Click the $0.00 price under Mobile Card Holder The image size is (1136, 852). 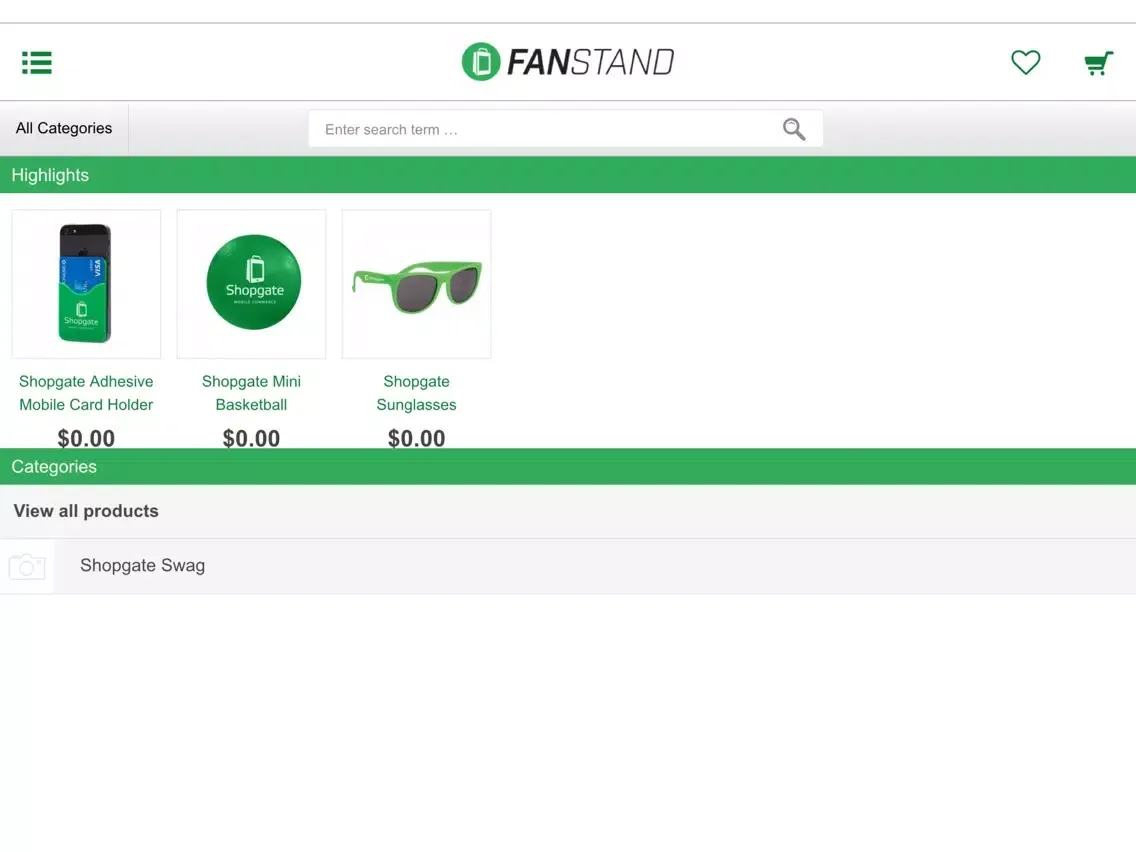86,438
